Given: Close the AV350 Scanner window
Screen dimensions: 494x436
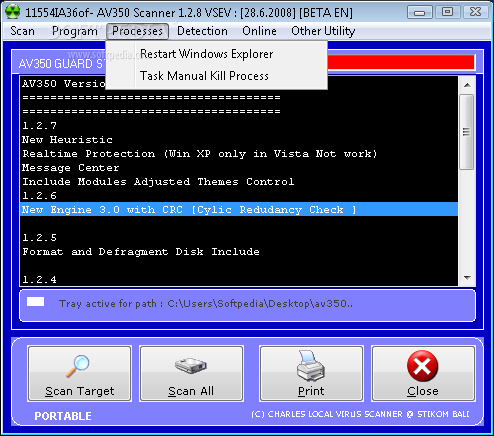Looking at the screenshot, I should click(x=476, y=13).
